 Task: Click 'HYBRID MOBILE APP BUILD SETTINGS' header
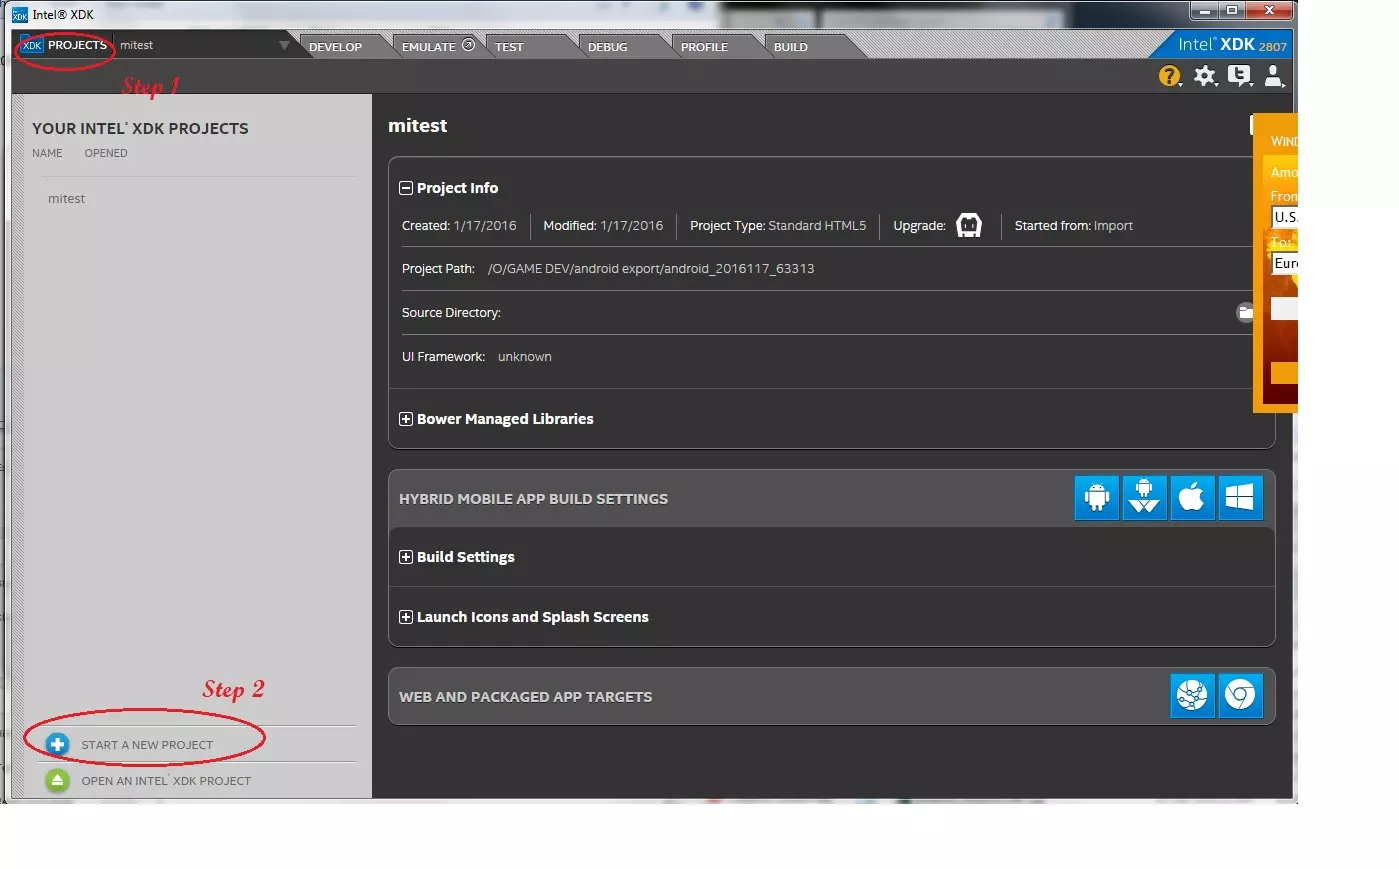pyautogui.click(x=533, y=499)
